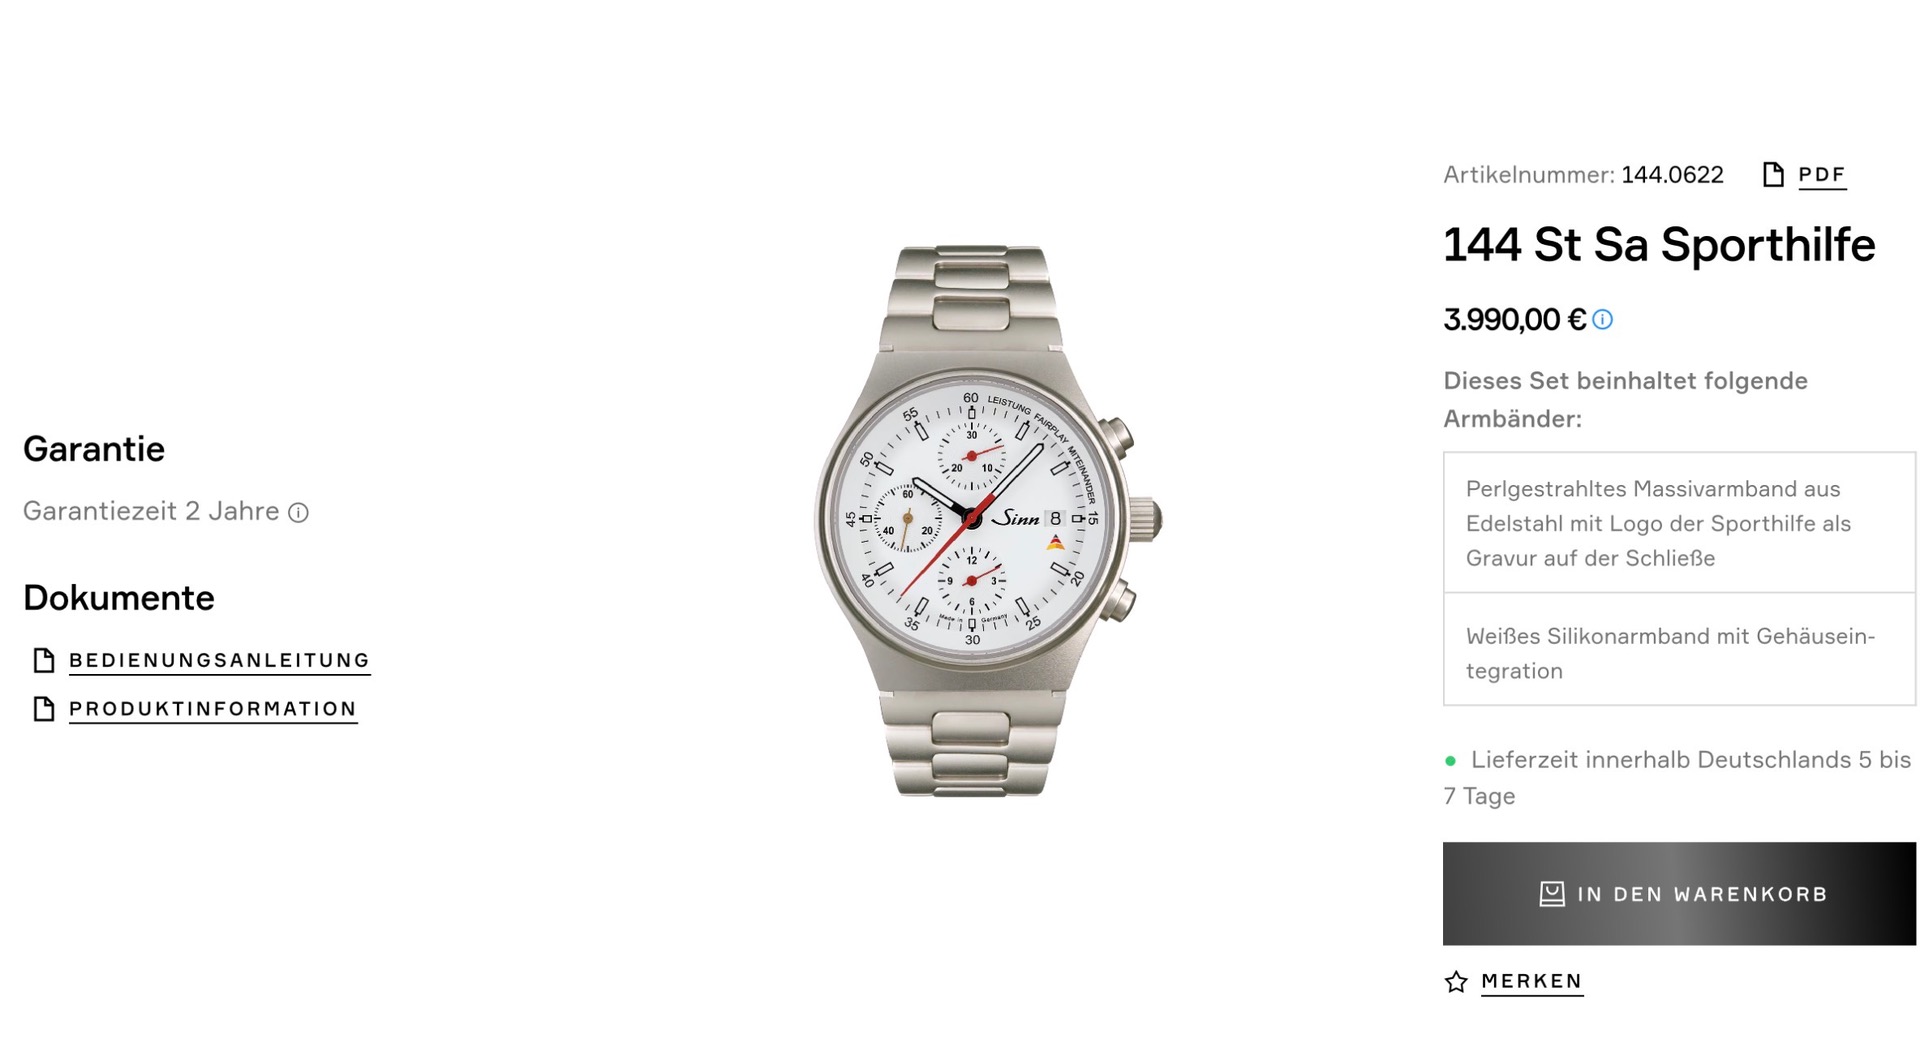
Task: Click the PDF document icon
Action: tap(1772, 175)
